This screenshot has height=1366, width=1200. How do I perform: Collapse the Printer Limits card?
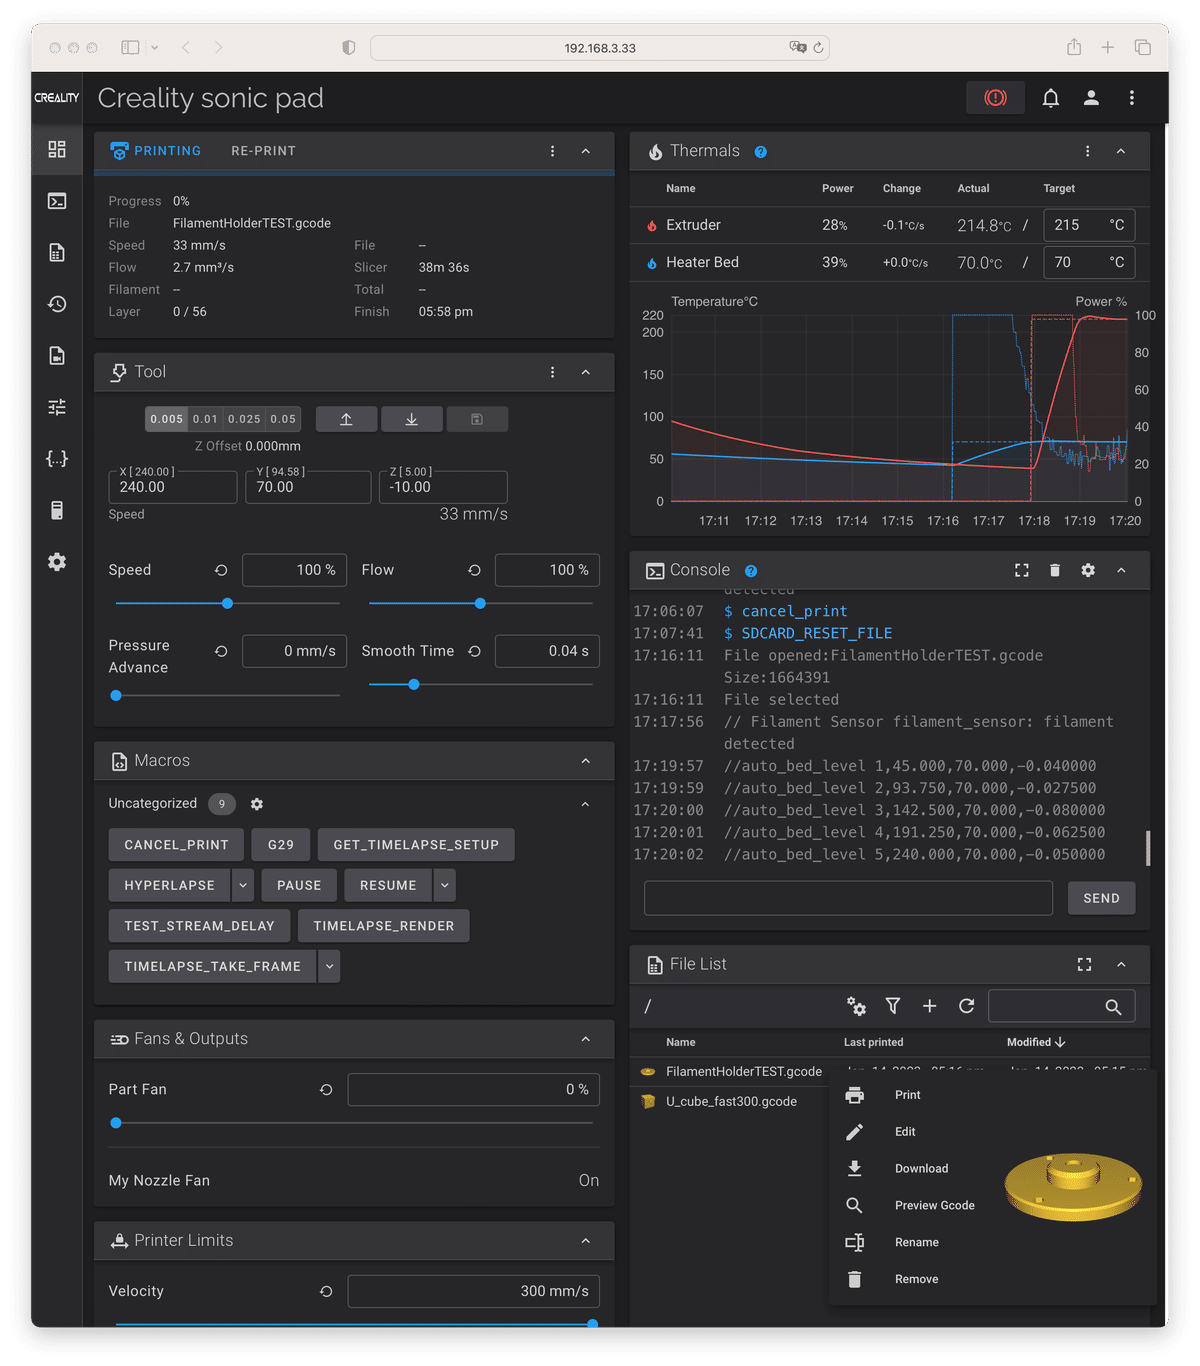(x=585, y=1241)
